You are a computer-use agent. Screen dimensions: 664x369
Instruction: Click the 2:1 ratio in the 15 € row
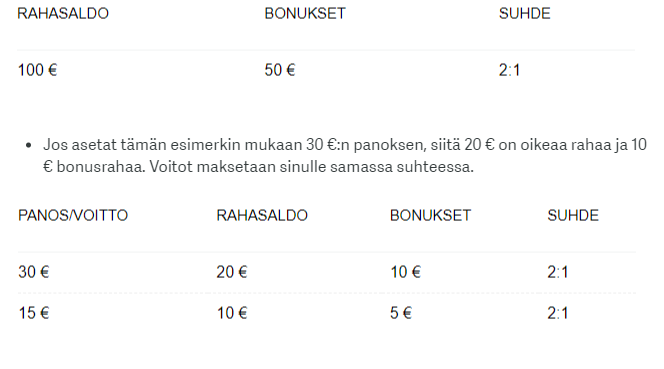tap(558, 313)
